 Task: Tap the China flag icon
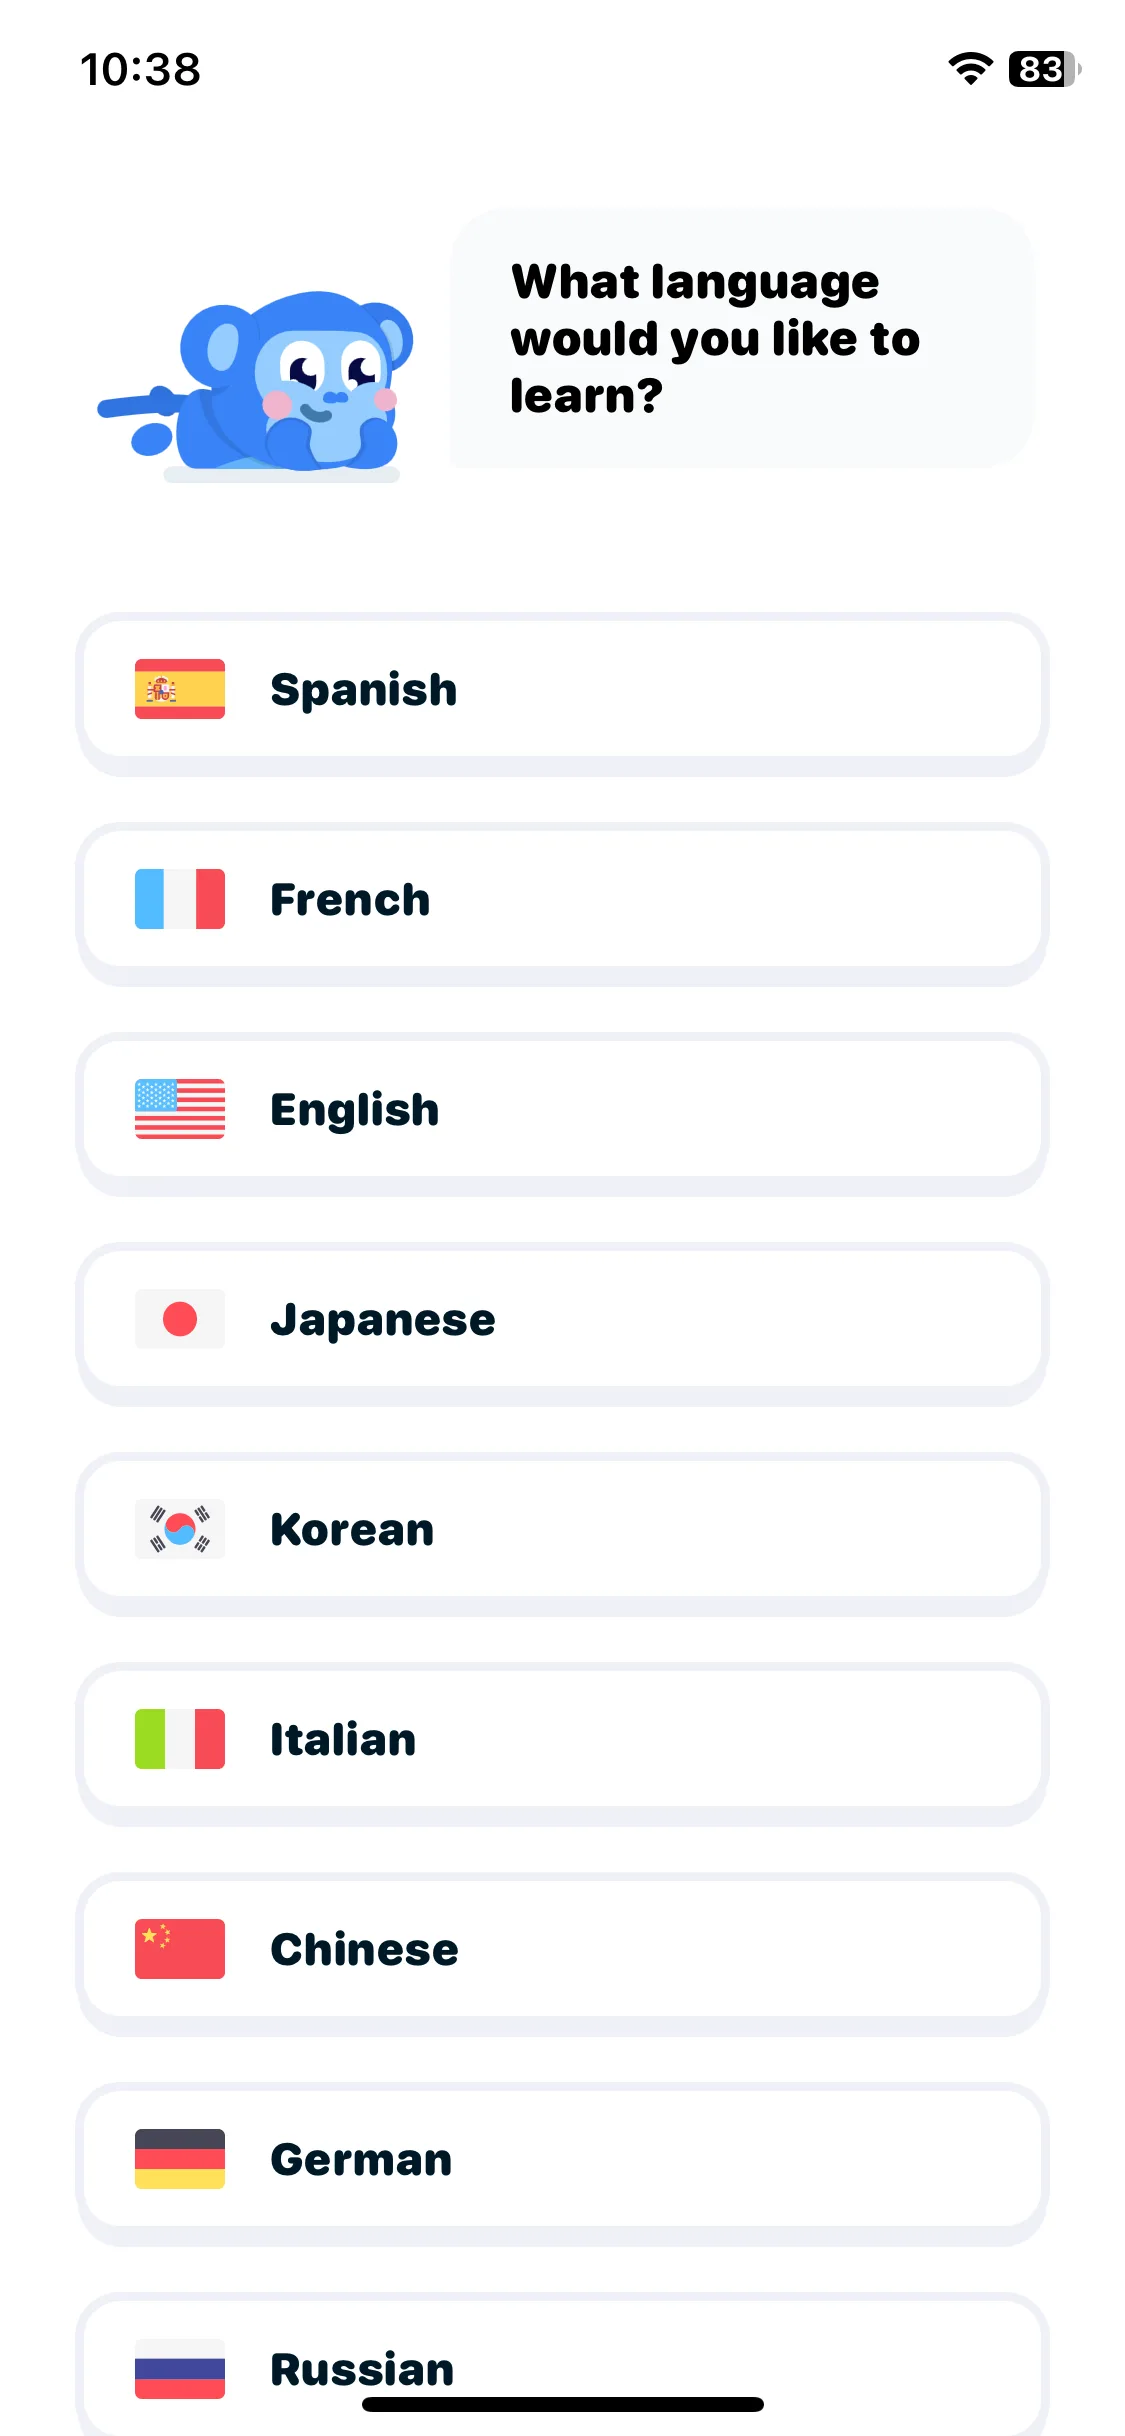pos(180,1949)
